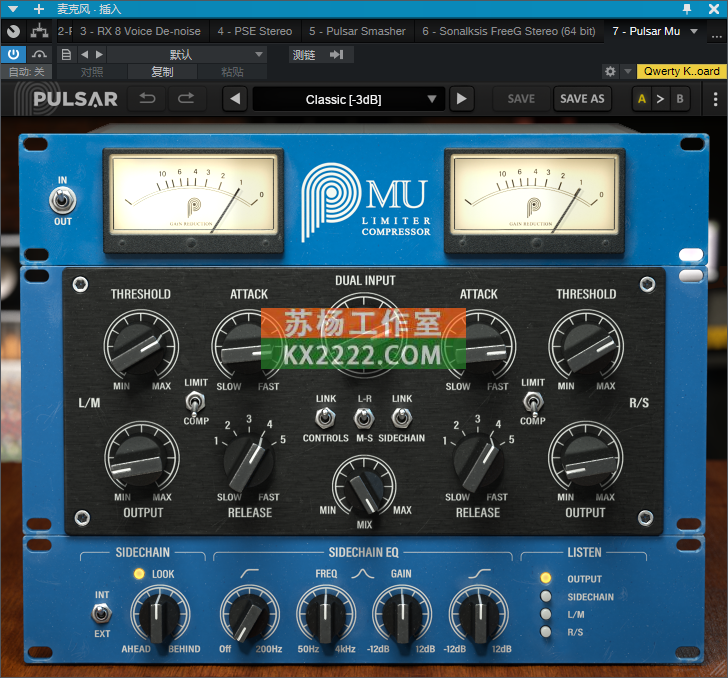Flip the L/M LIMIT/COMP switch
Image resolution: width=728 pixels, height=678 pixels.
195,402
